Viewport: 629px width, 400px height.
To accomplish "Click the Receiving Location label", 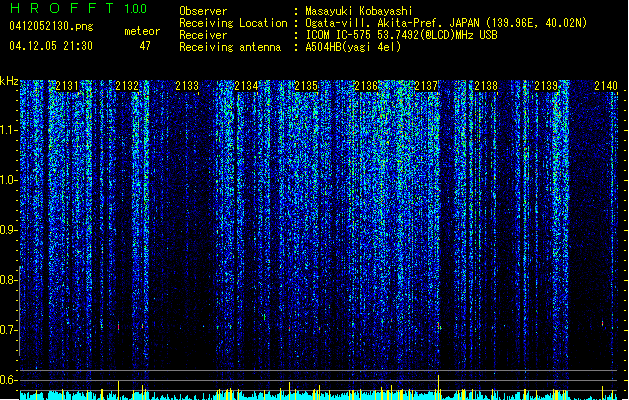I will [233, 23].
